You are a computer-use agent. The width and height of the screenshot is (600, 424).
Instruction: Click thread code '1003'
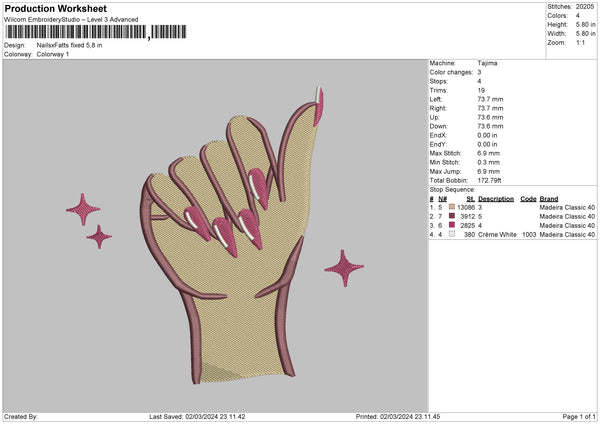pos(529,235)
